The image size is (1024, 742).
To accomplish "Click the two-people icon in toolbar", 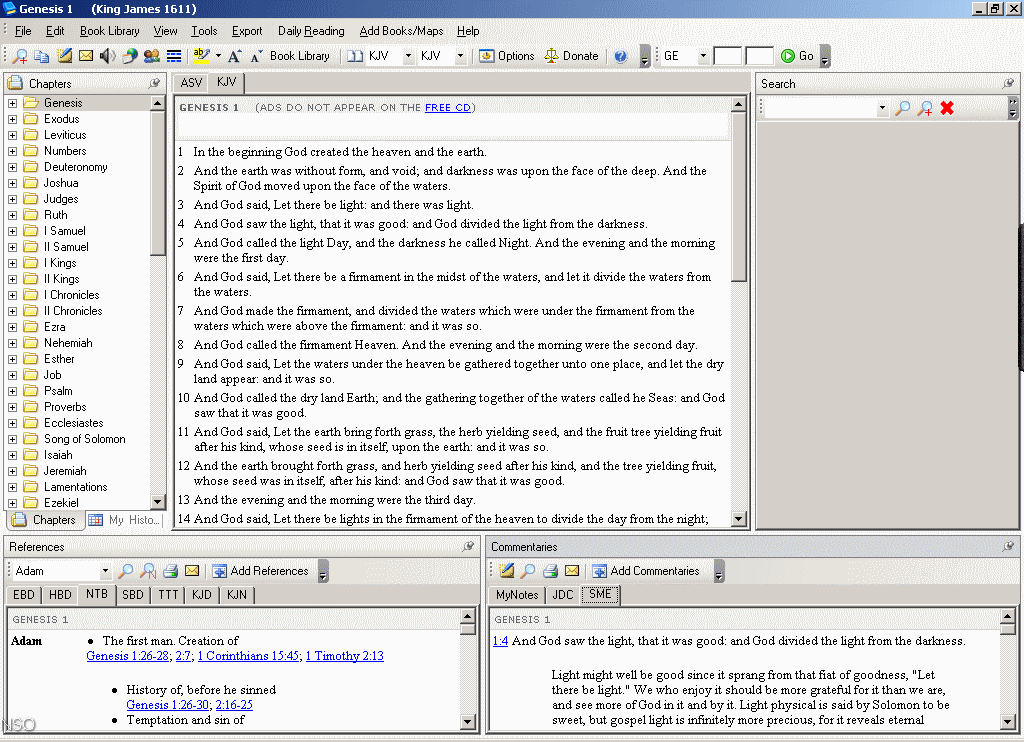I will click(152, 56).
